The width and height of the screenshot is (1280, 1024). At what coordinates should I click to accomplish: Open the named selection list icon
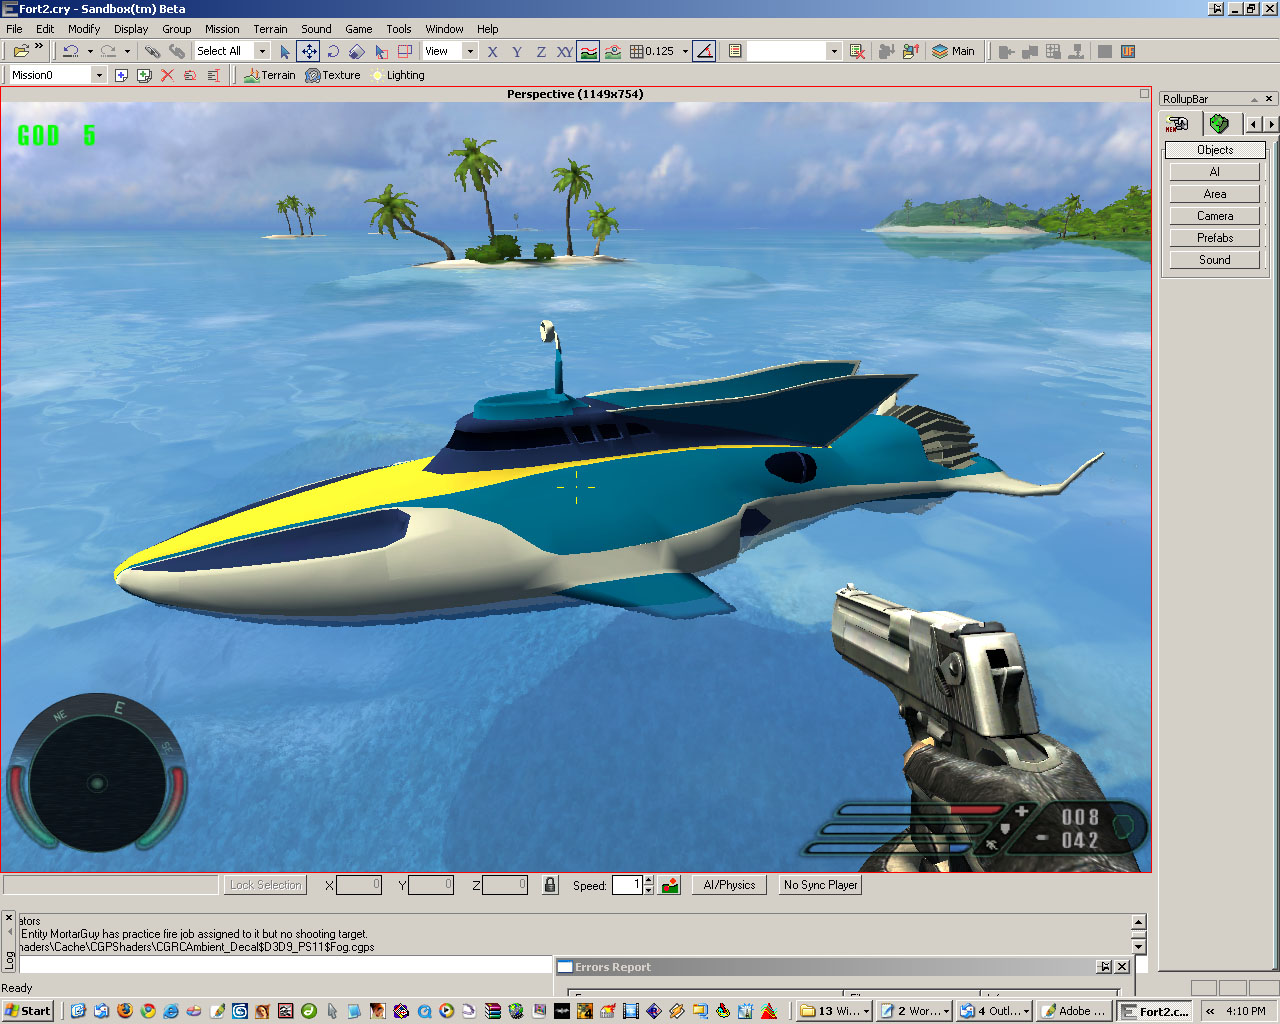pyautogui.click(x=735, y=51)
